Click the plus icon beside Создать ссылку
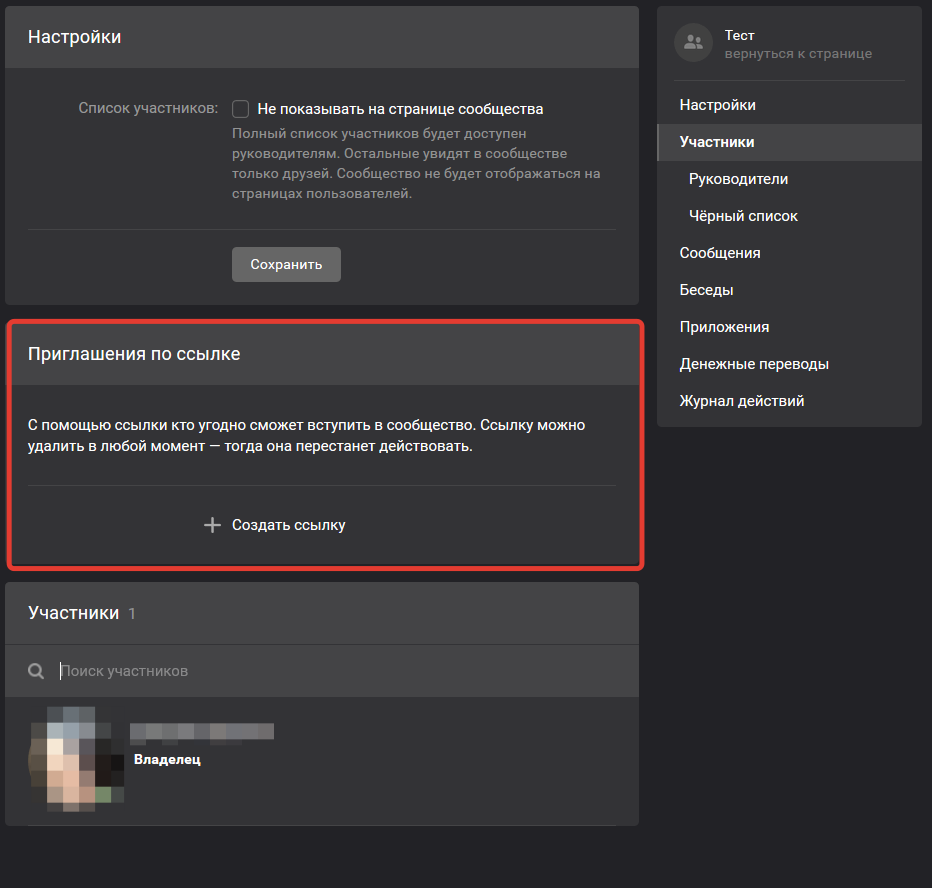 tap(212, 525)
